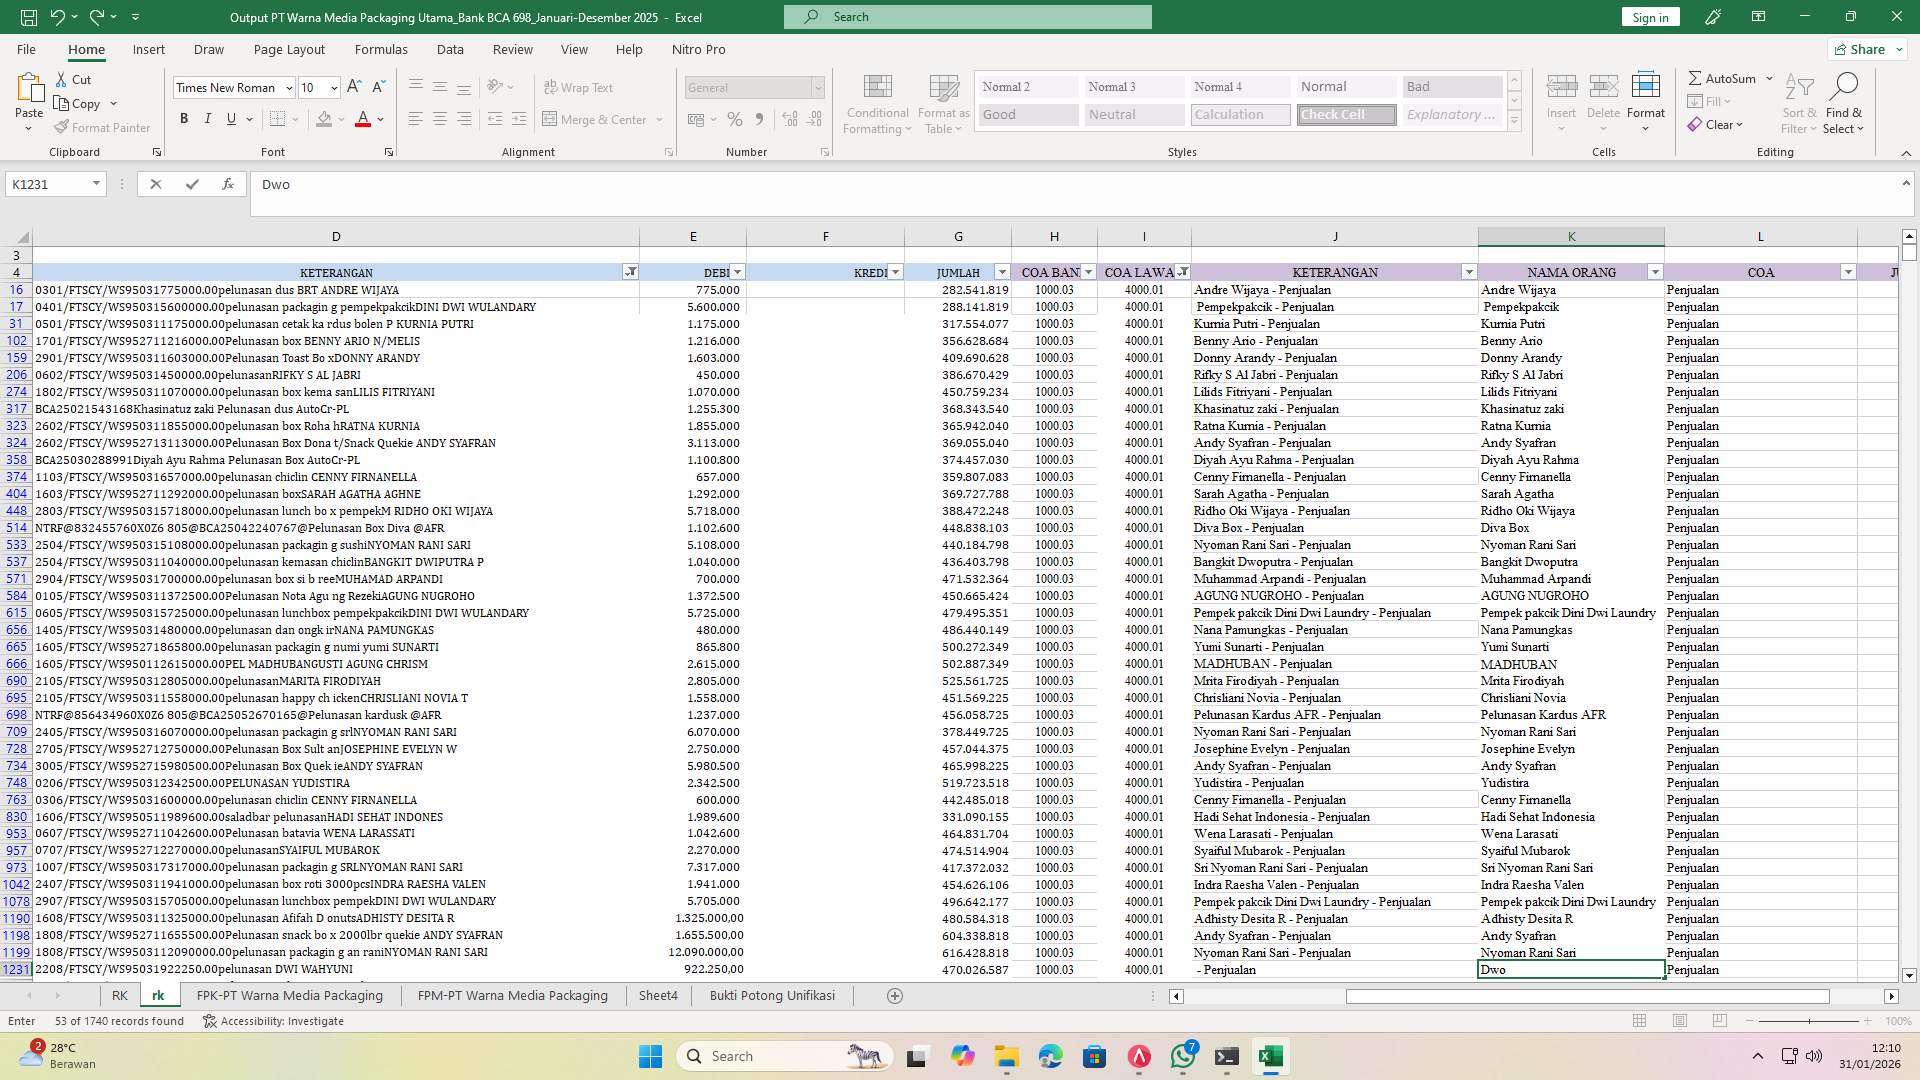1920x1080 pixels.
Task: Click the AutoSum icon
Action: [1697, 77]
